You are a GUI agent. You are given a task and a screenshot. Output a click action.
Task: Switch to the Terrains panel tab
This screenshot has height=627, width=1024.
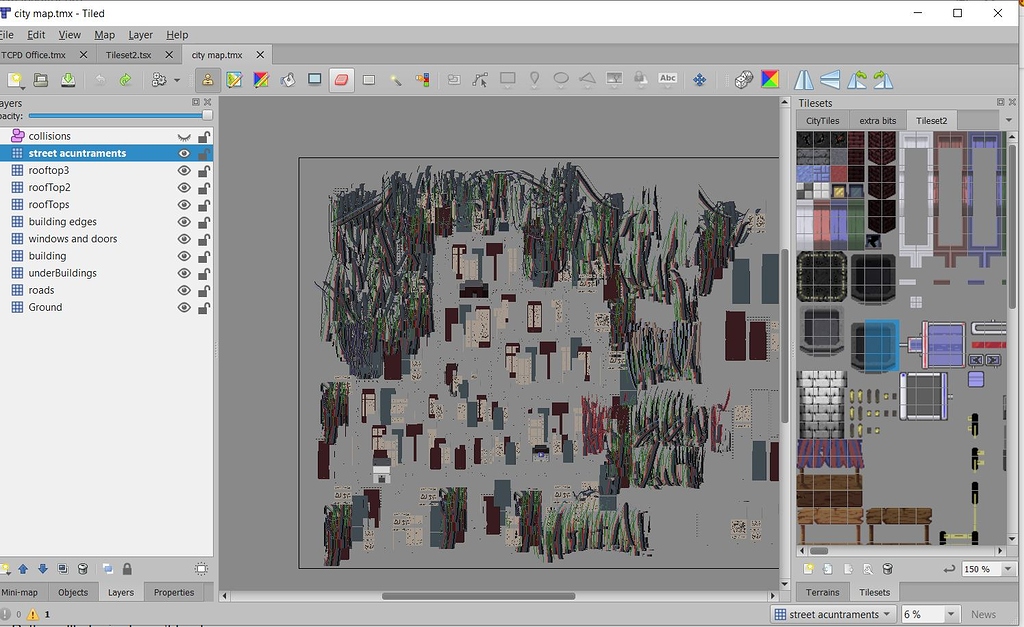[x=823, y=592]
